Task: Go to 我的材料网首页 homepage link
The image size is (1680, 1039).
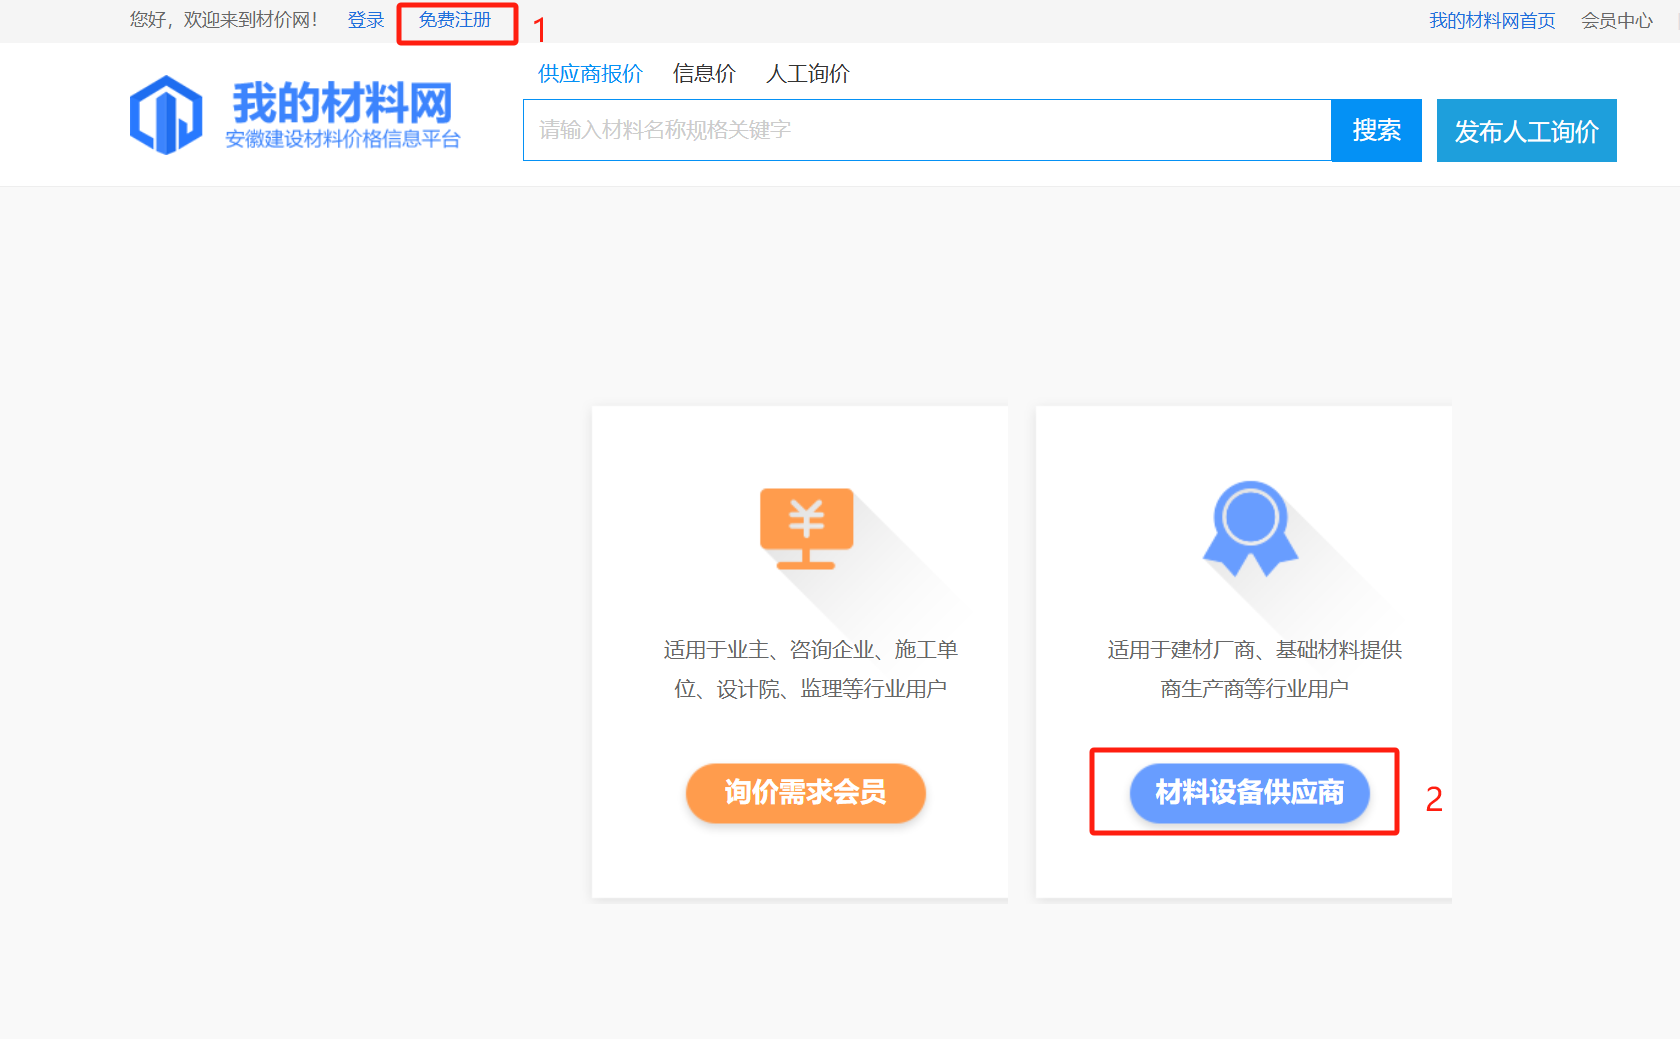Action: tap(1491, 21)
